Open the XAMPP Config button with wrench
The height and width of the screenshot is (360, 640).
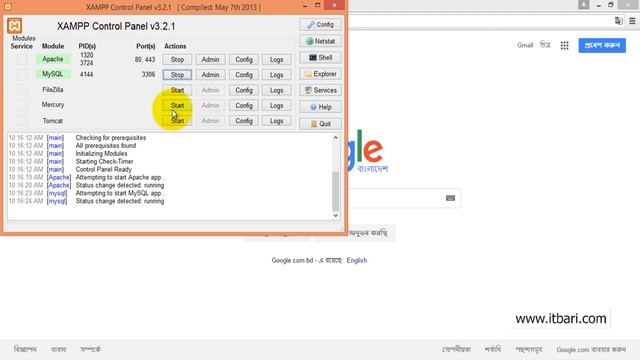320,24
